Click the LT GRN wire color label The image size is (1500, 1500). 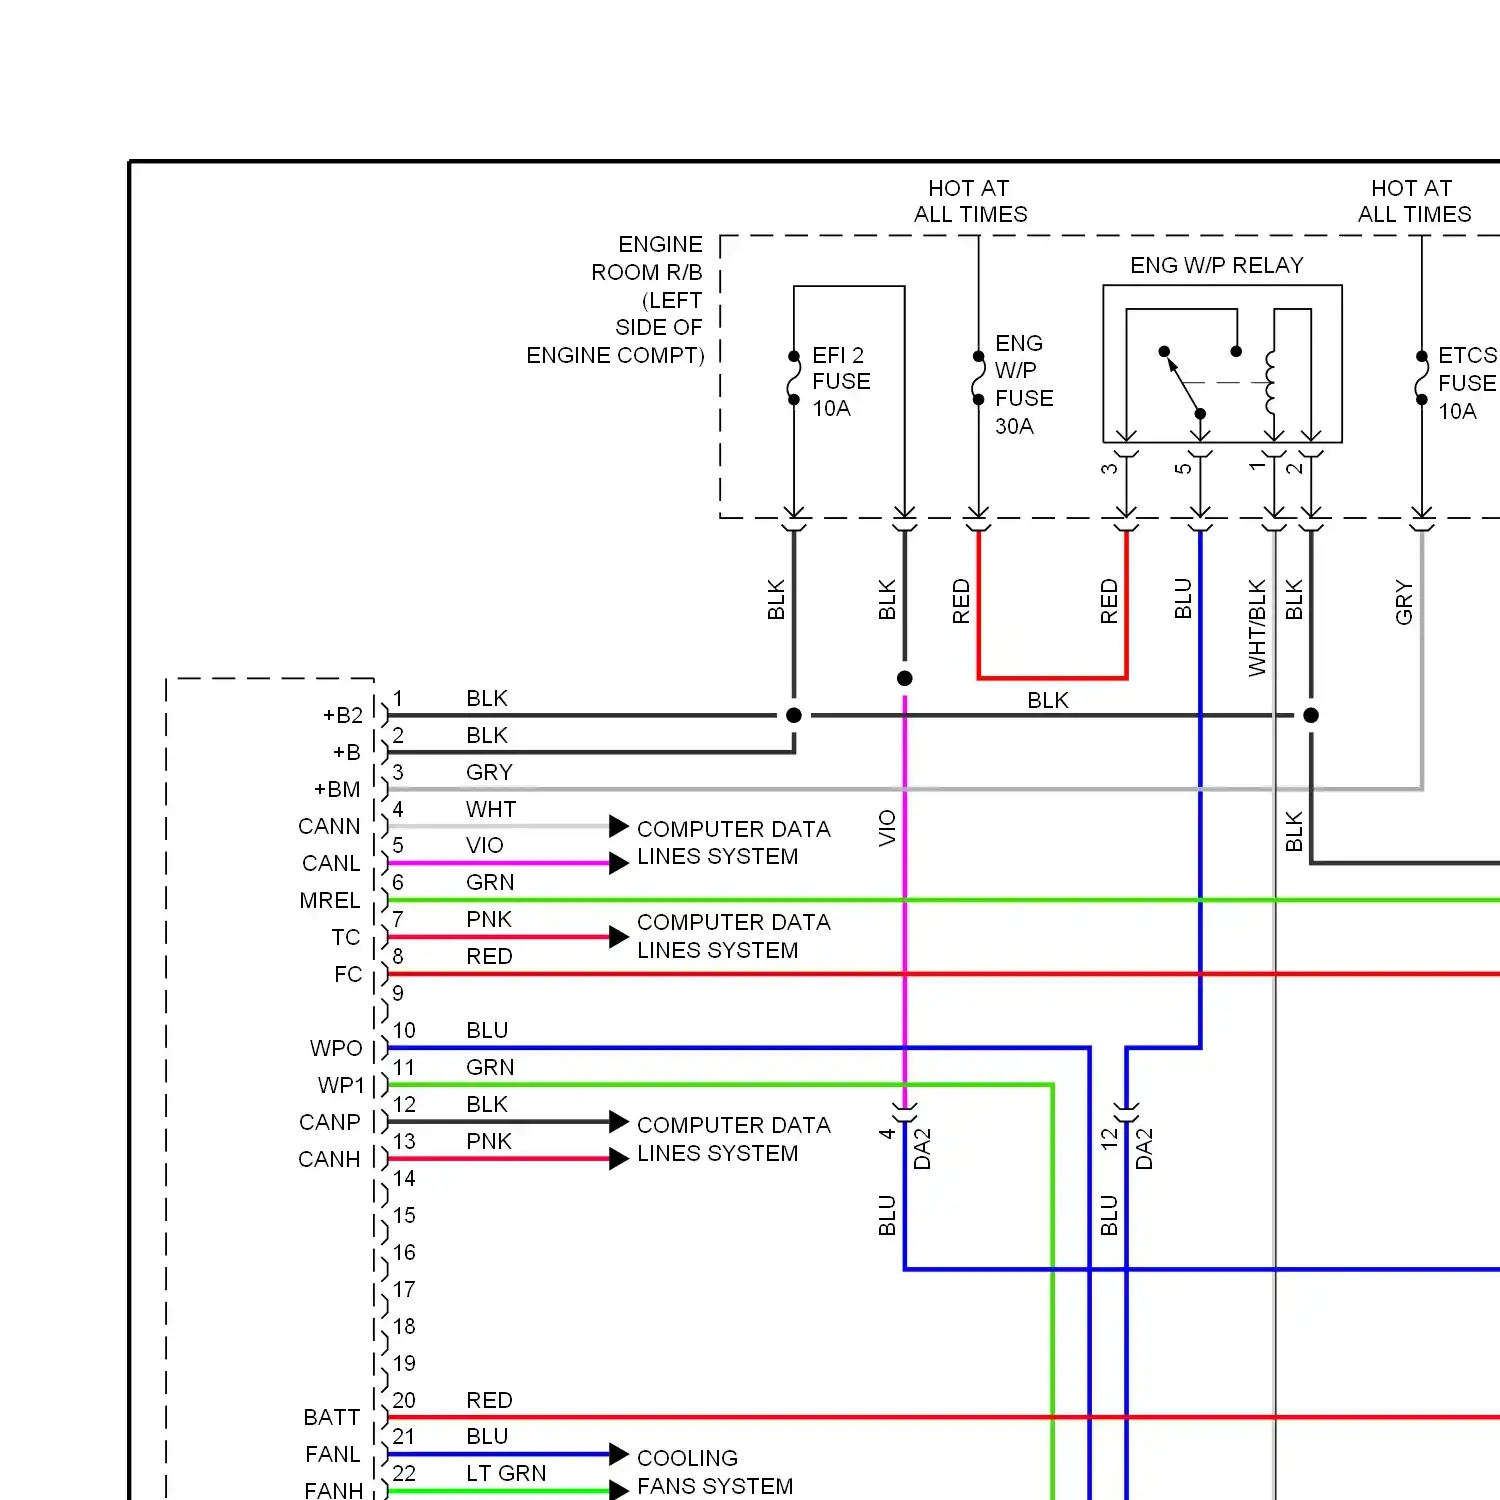click(506, 1473)
